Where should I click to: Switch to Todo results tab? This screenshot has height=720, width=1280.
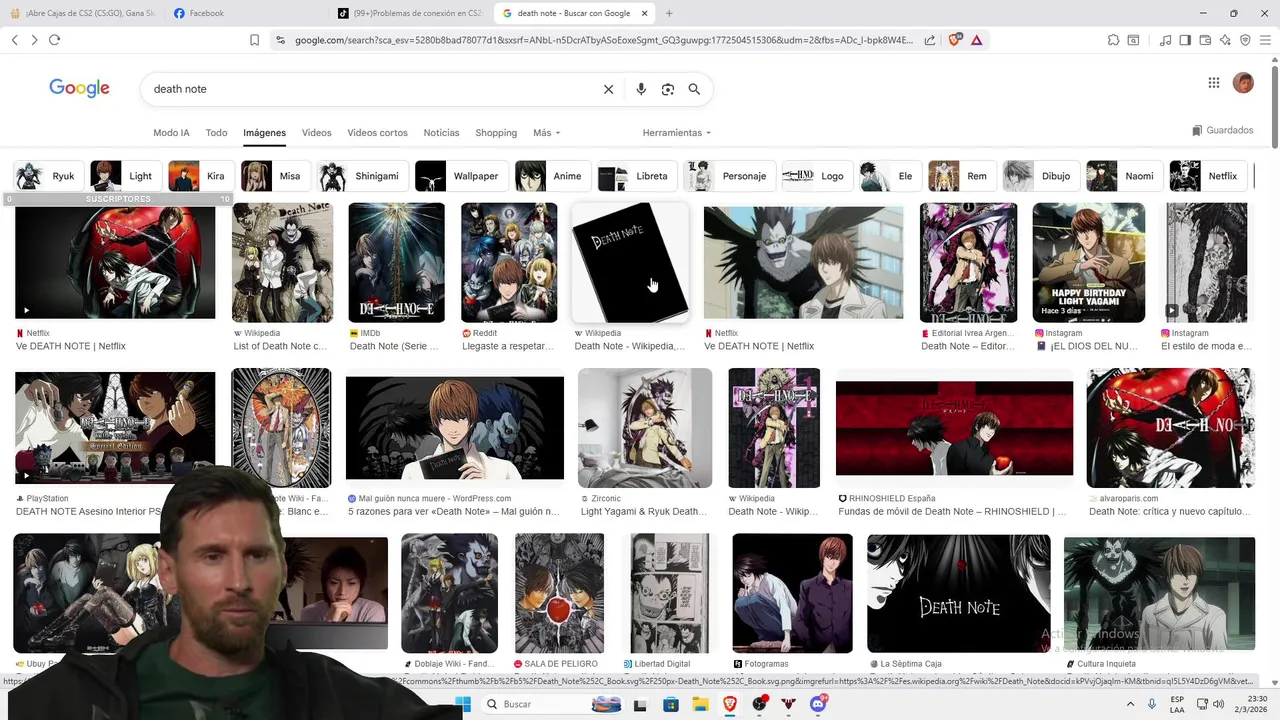[x=216, y=132]
